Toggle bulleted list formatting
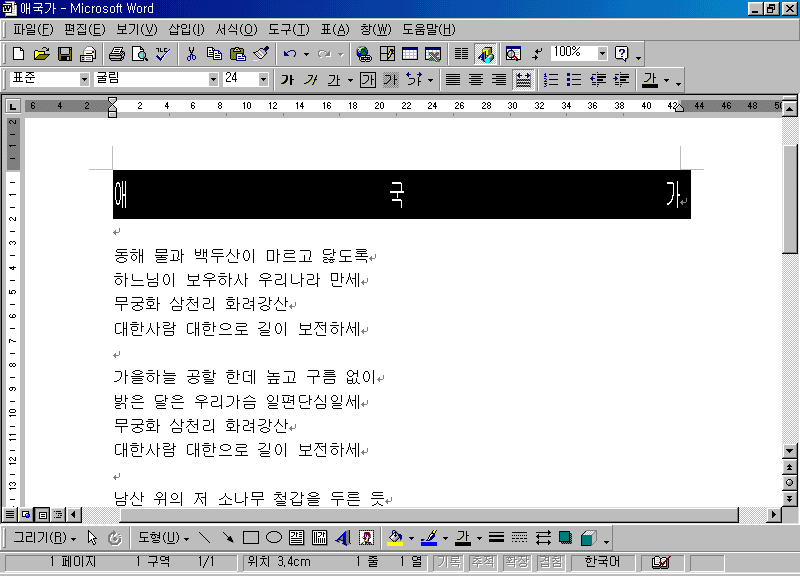The image size is (800, 576). [x=574, y=80]
